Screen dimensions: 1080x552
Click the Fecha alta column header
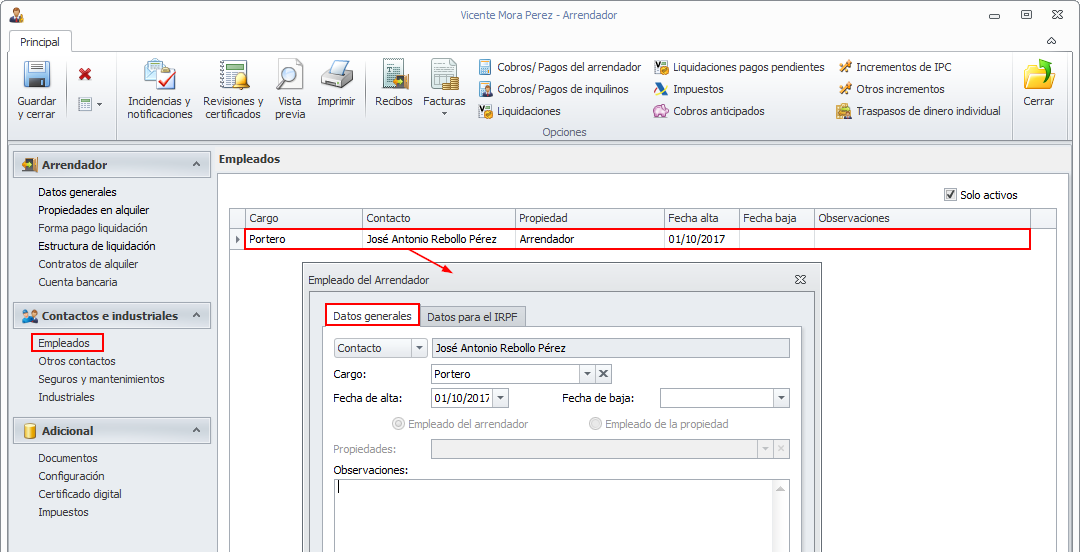(x=702, y=218)
